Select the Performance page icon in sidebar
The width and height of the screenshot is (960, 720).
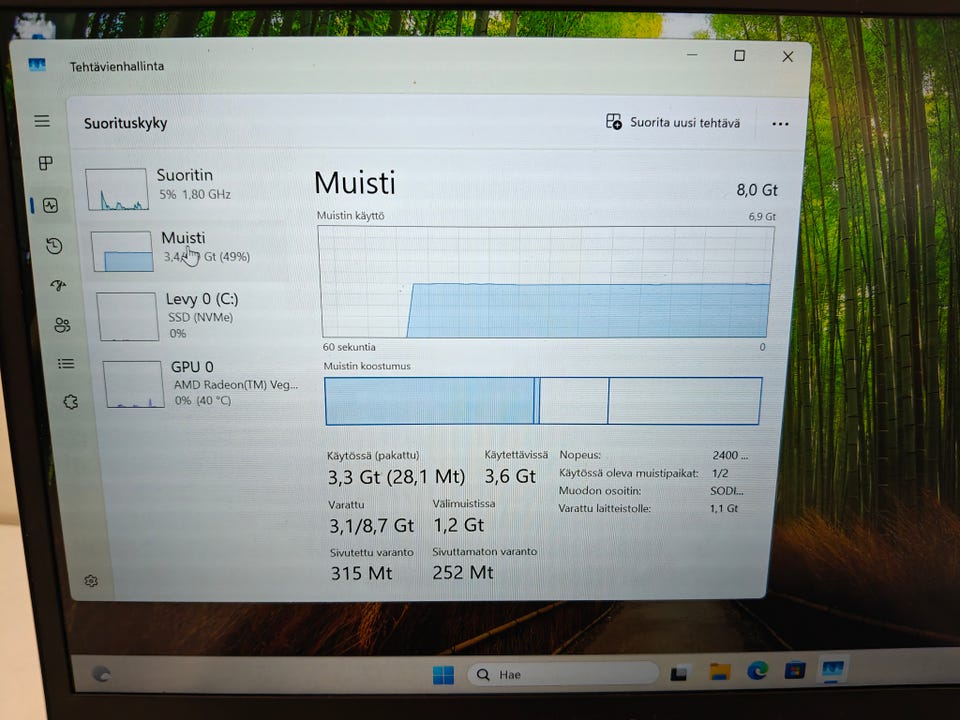click(51, 205)
